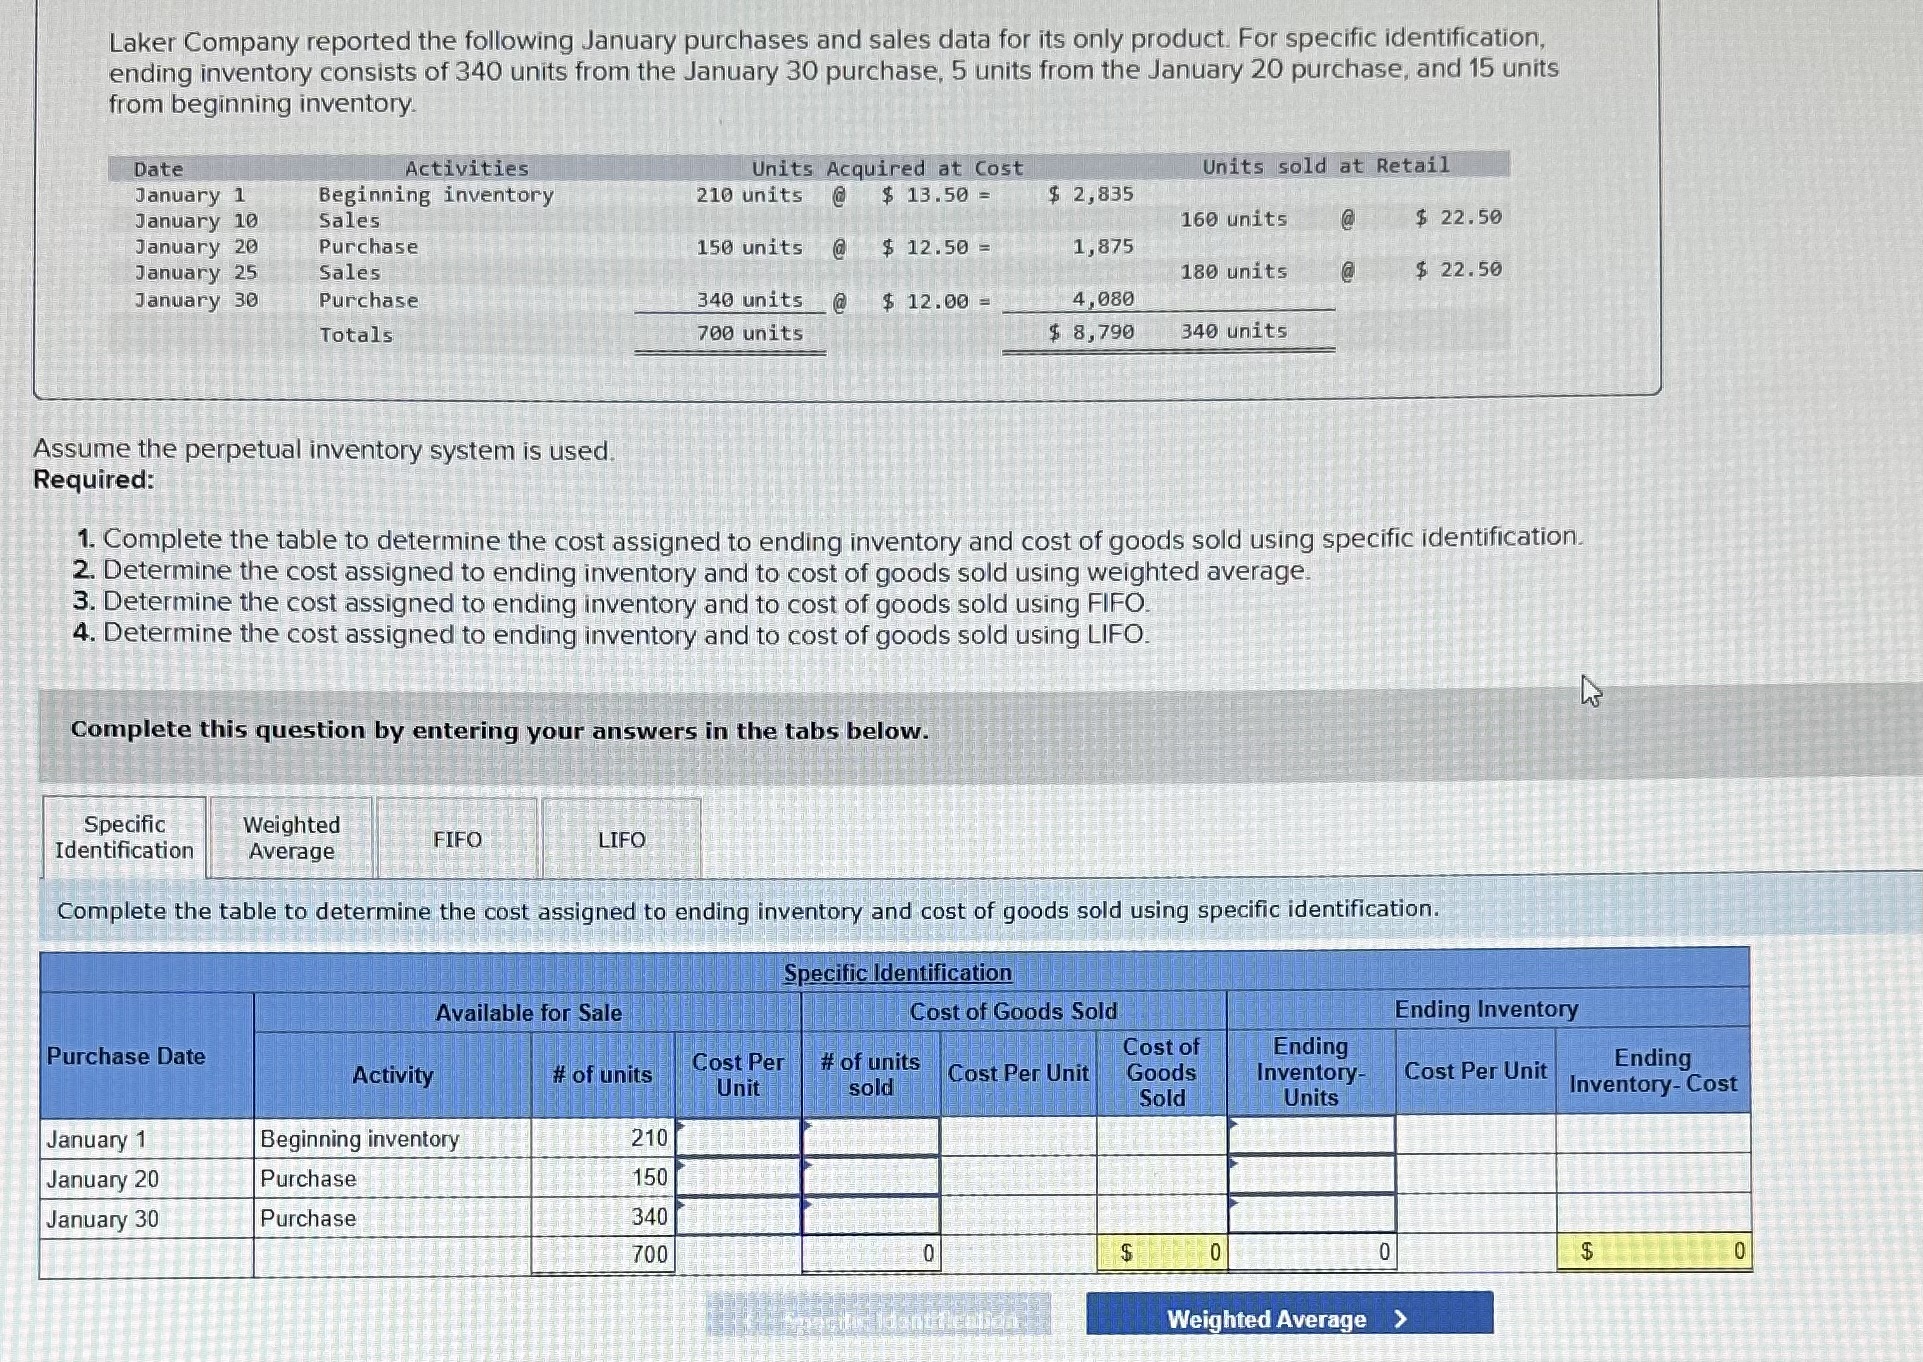Click Ending Inventory Units cell for January 1
Screen dimensions: 1923x1362
point(1311,1135)
